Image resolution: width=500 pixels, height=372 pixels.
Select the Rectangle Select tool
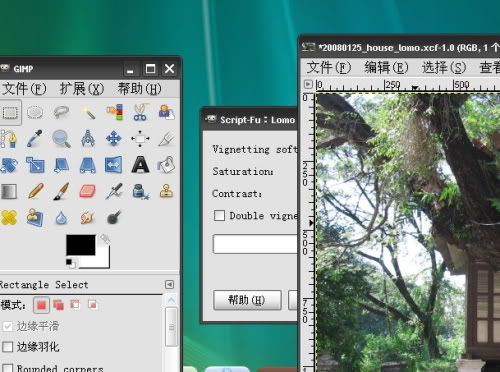[10, 112]
